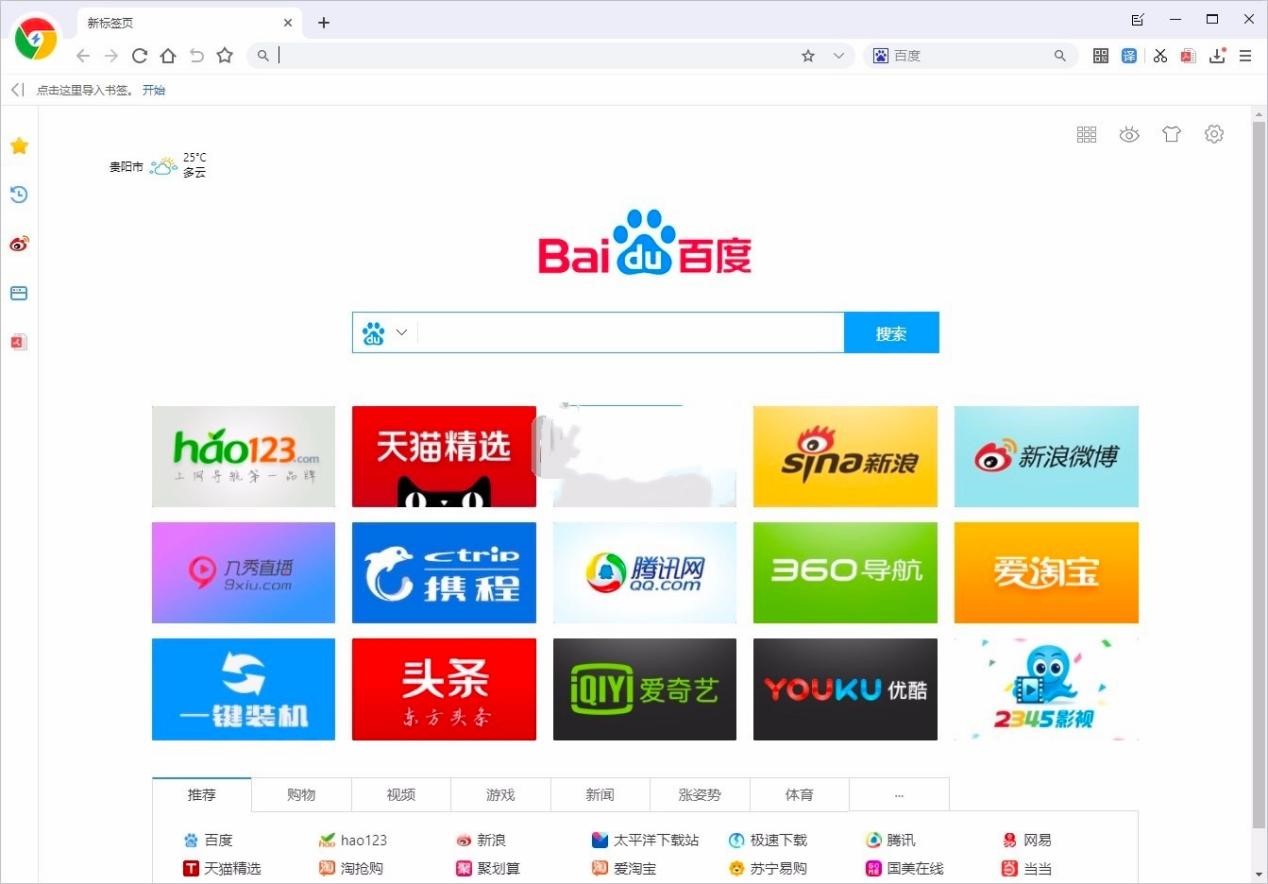Screen dimensions: 1268x884
Task: Open the QR code scanner icon
Action: [1100, 55]
